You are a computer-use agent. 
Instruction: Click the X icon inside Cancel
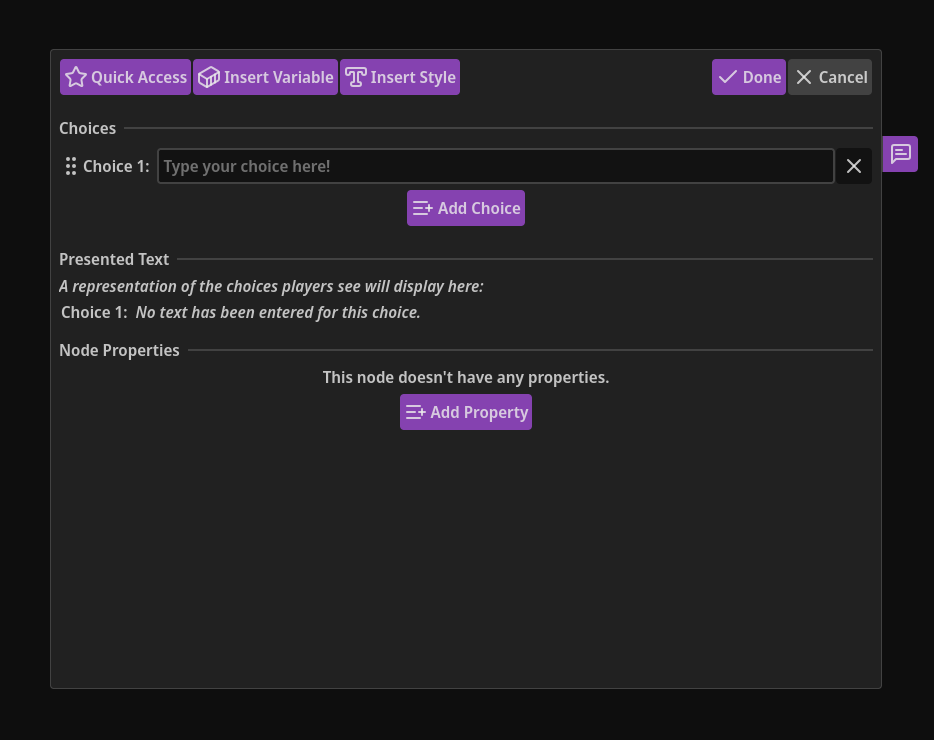tap(804, 76)
